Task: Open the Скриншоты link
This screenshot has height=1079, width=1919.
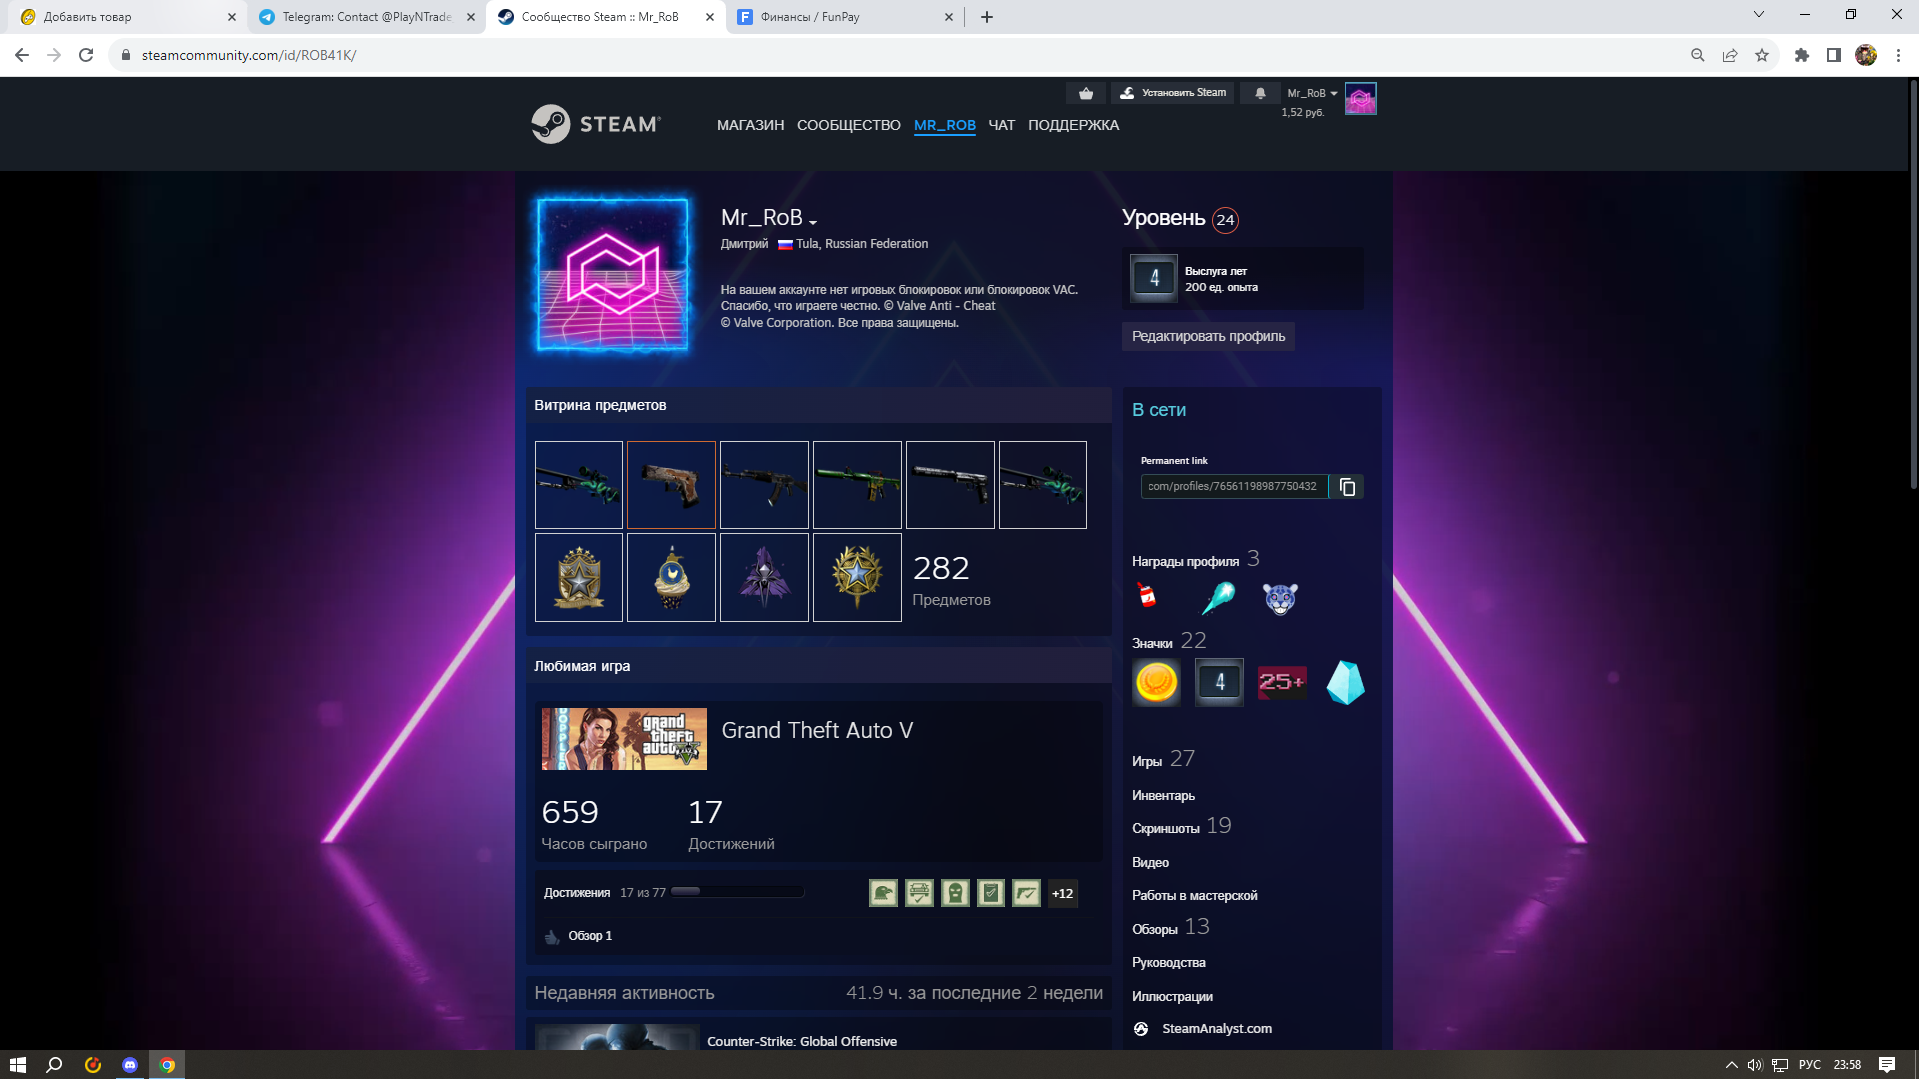Action: pos(1165,828)
